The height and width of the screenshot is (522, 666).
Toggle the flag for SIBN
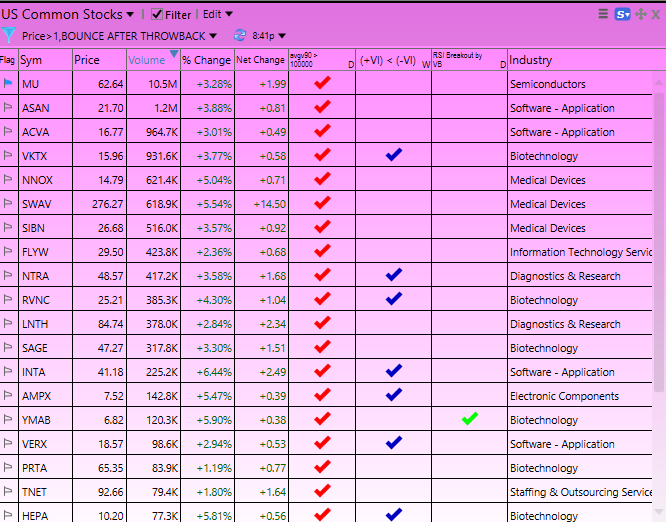(x=8, y=227)
